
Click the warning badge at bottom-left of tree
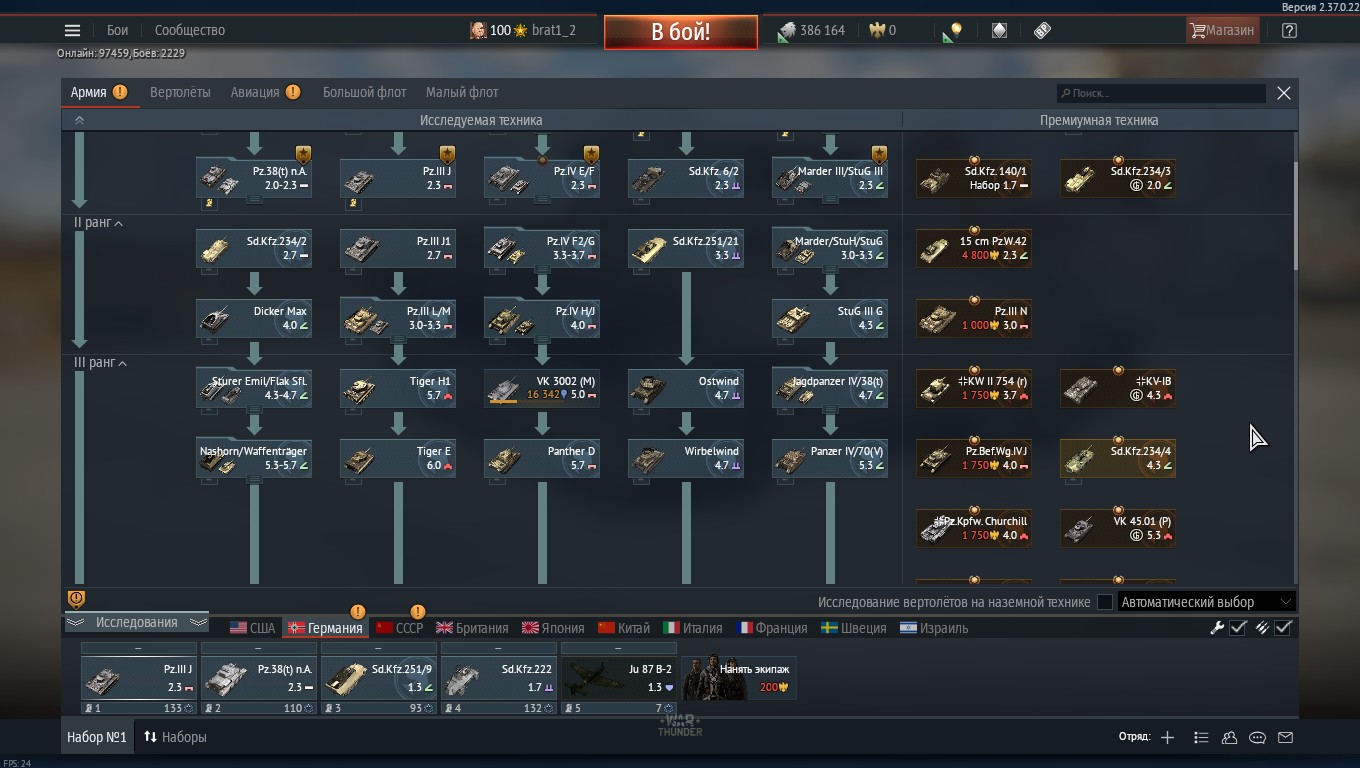pyautogui.click(x=76, y=599)
